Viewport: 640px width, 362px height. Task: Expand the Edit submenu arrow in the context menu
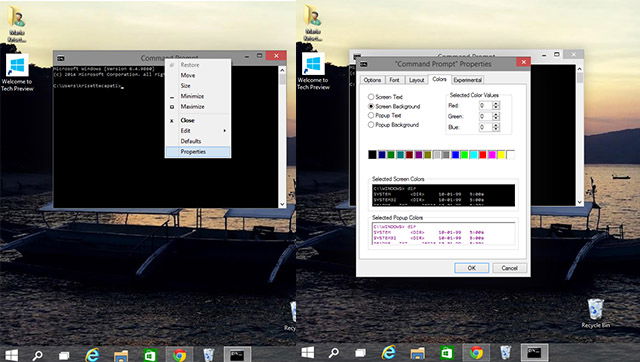point(224,131)
